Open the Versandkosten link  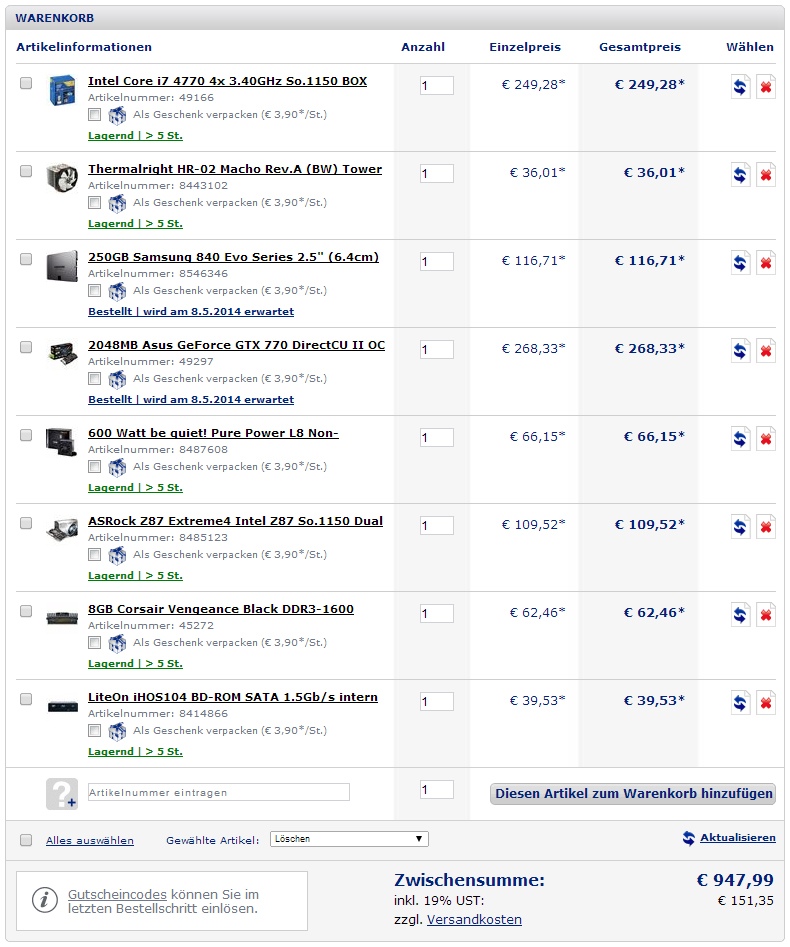pyautogui.click(x=474, y=919)
